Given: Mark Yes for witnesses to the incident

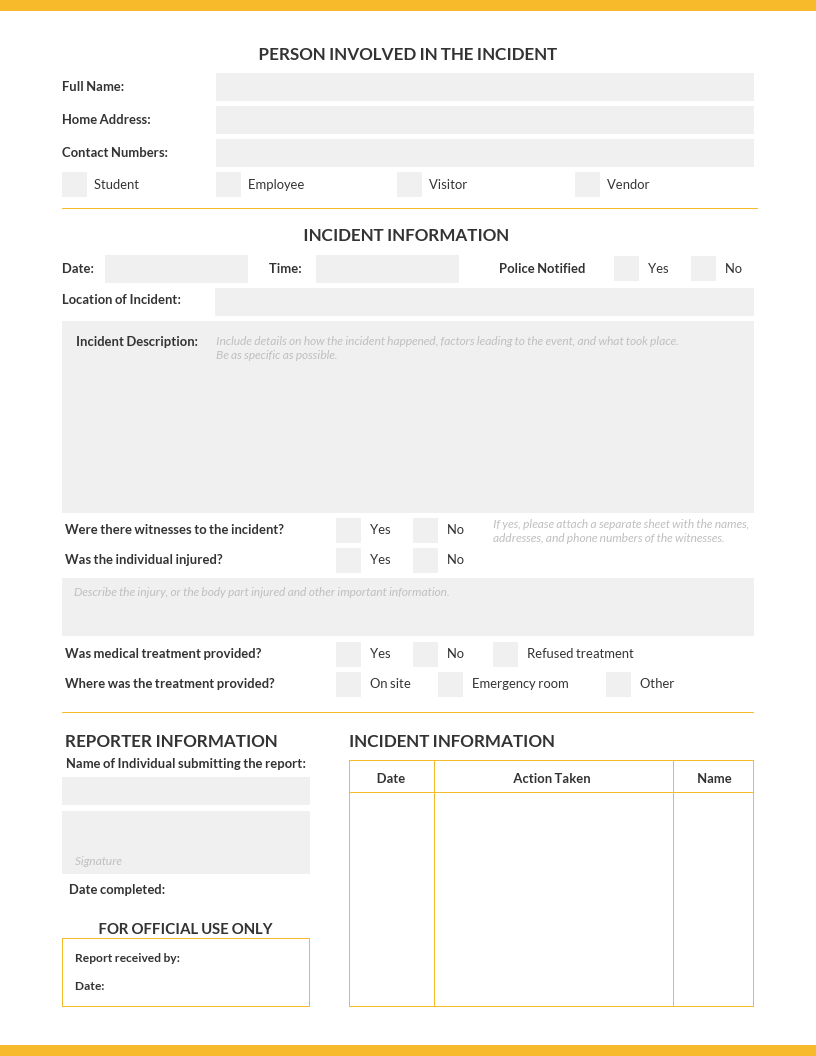Looking at the screenshot, I should pos(348,529).
